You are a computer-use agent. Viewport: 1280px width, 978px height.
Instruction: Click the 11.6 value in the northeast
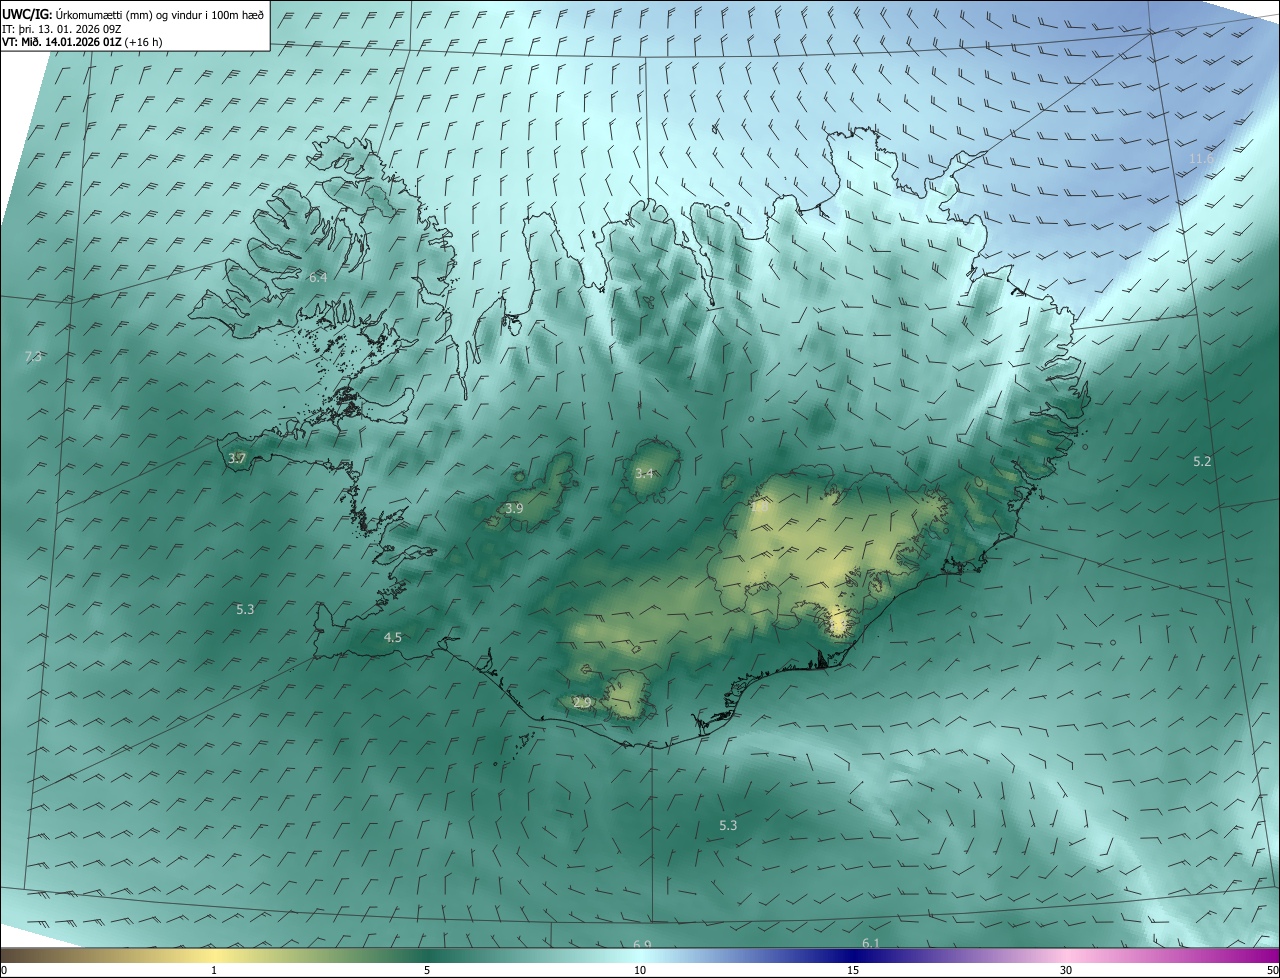(x=1201, y=159)
